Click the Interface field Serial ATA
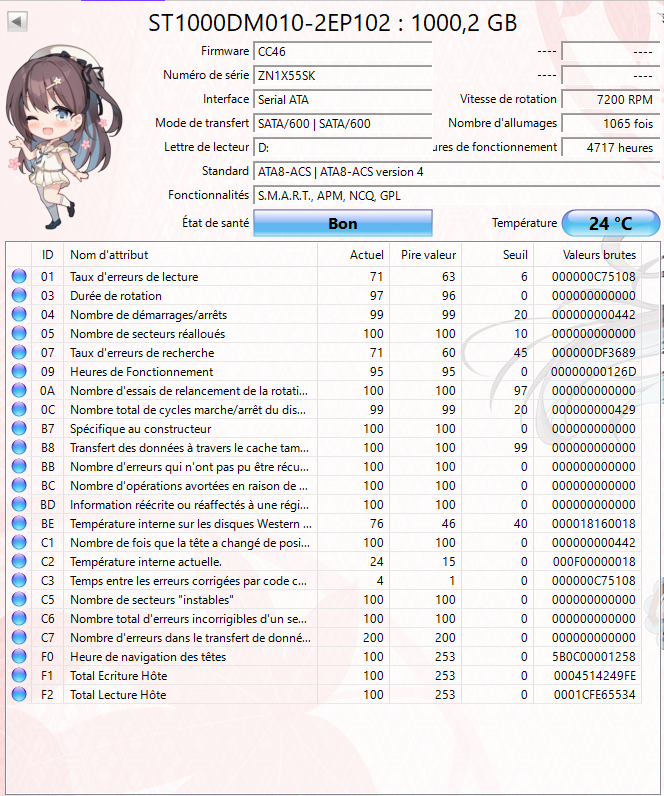Screen dimensions: 664x796 tap(343, 100)
